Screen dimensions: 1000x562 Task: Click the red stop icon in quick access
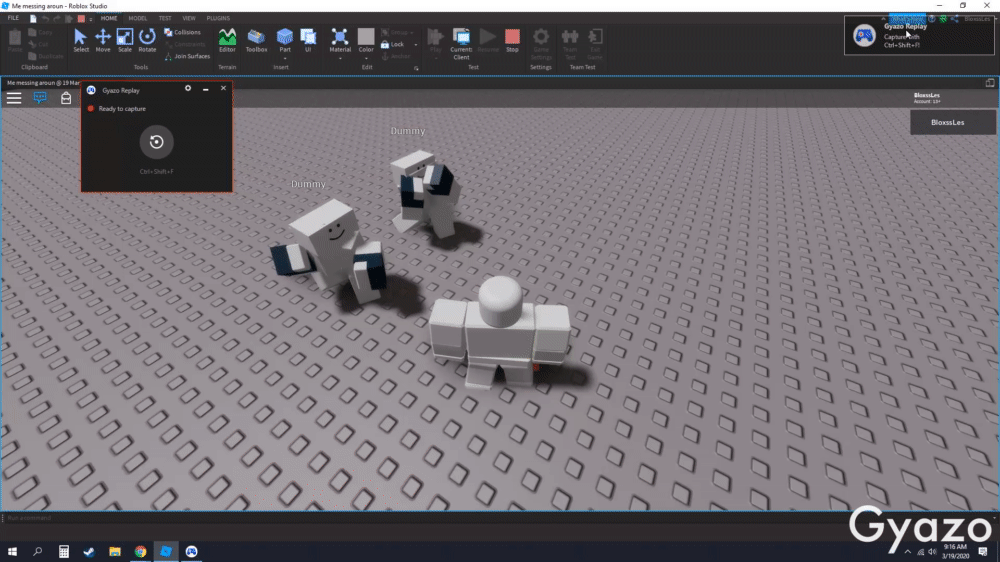[81, 19]
